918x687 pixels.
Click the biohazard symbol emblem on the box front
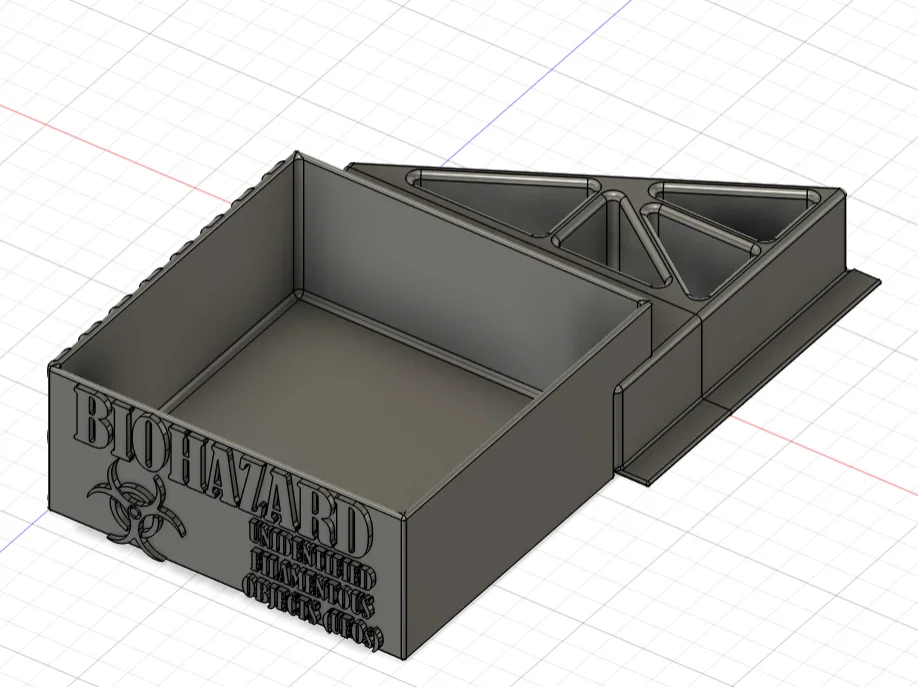point(137,510)
